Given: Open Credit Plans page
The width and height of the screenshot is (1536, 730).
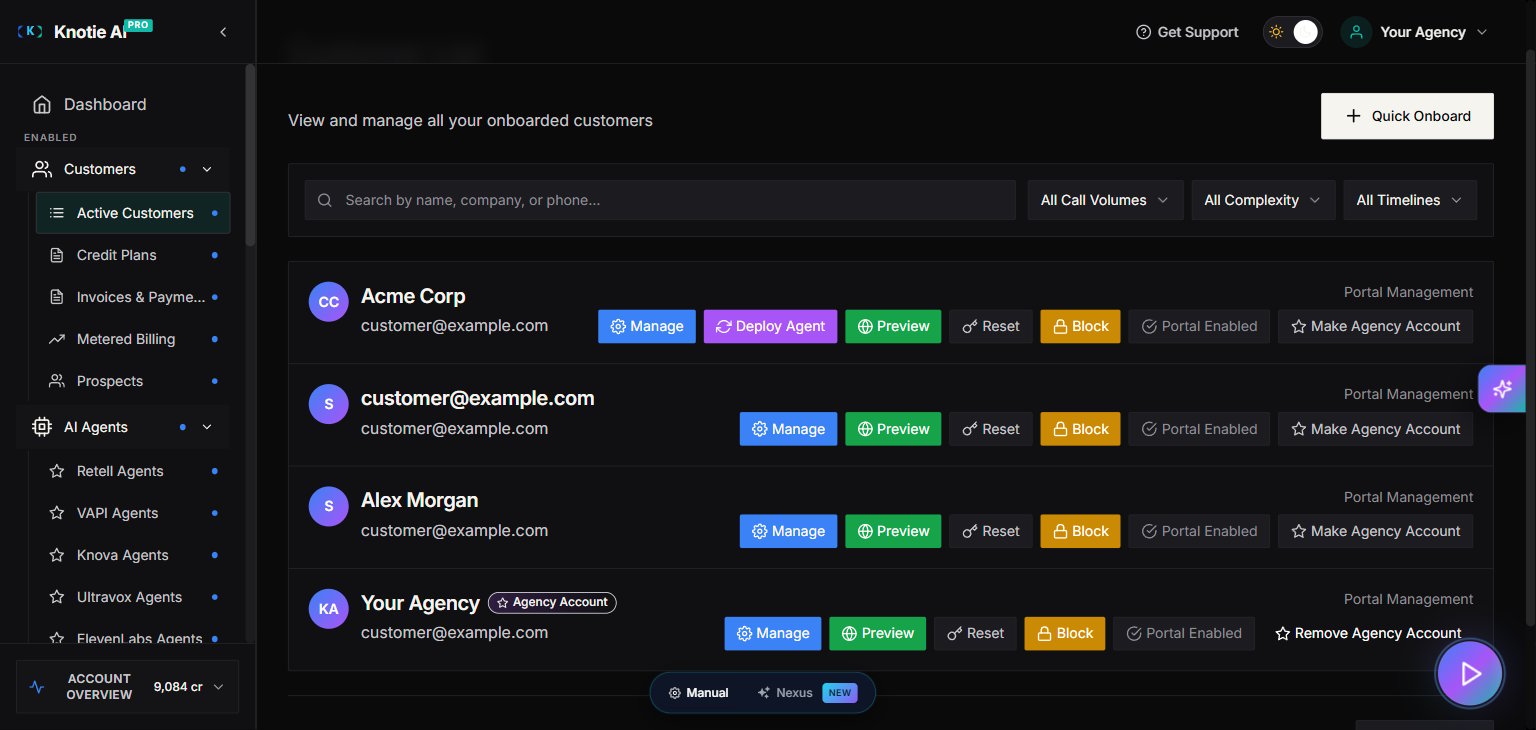Looking at the screenshot, I should (x=133, y=255).
